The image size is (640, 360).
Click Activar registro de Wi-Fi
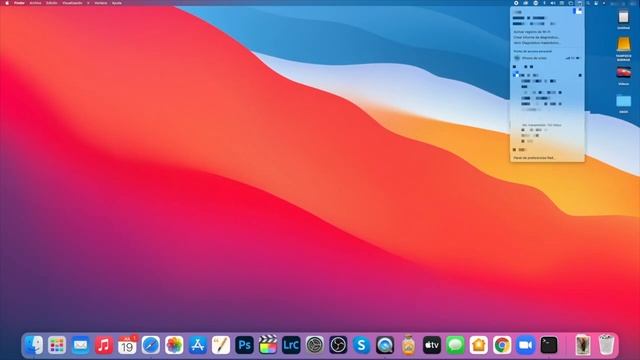(x=532, y=32)
